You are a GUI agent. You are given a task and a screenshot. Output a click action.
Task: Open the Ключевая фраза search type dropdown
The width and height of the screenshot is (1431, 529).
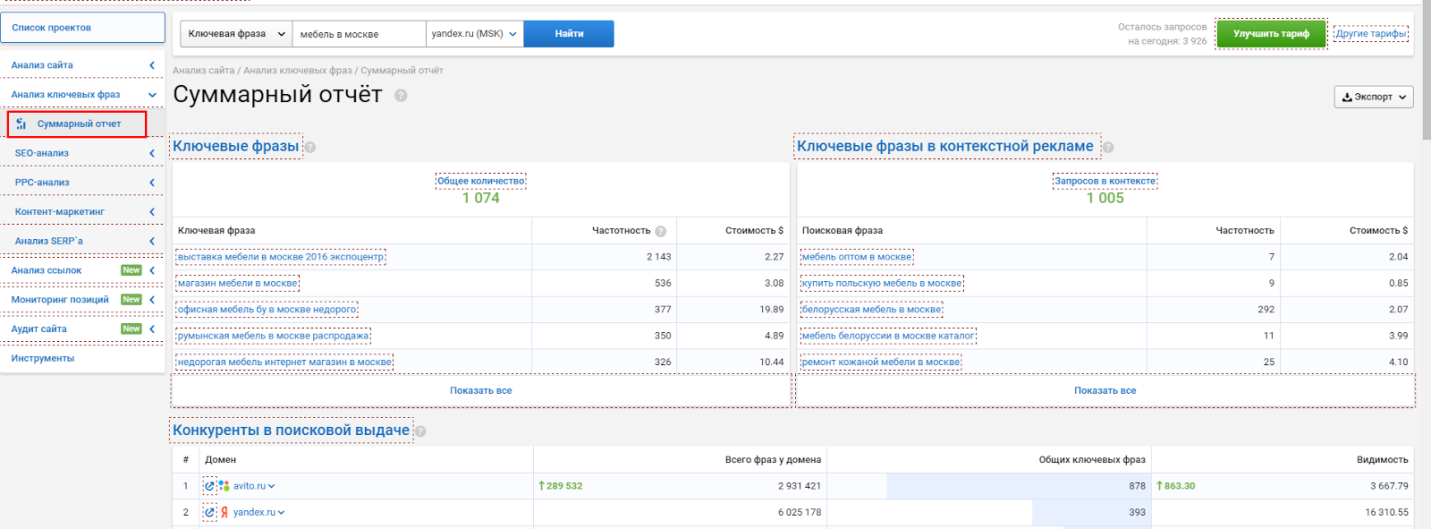pyautogui.click(x=236, y=33)
